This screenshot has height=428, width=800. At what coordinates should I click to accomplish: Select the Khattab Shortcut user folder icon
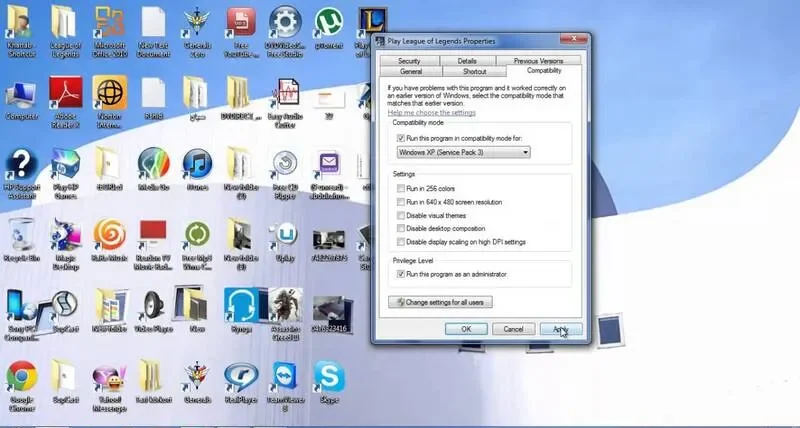tap(21, 23)
